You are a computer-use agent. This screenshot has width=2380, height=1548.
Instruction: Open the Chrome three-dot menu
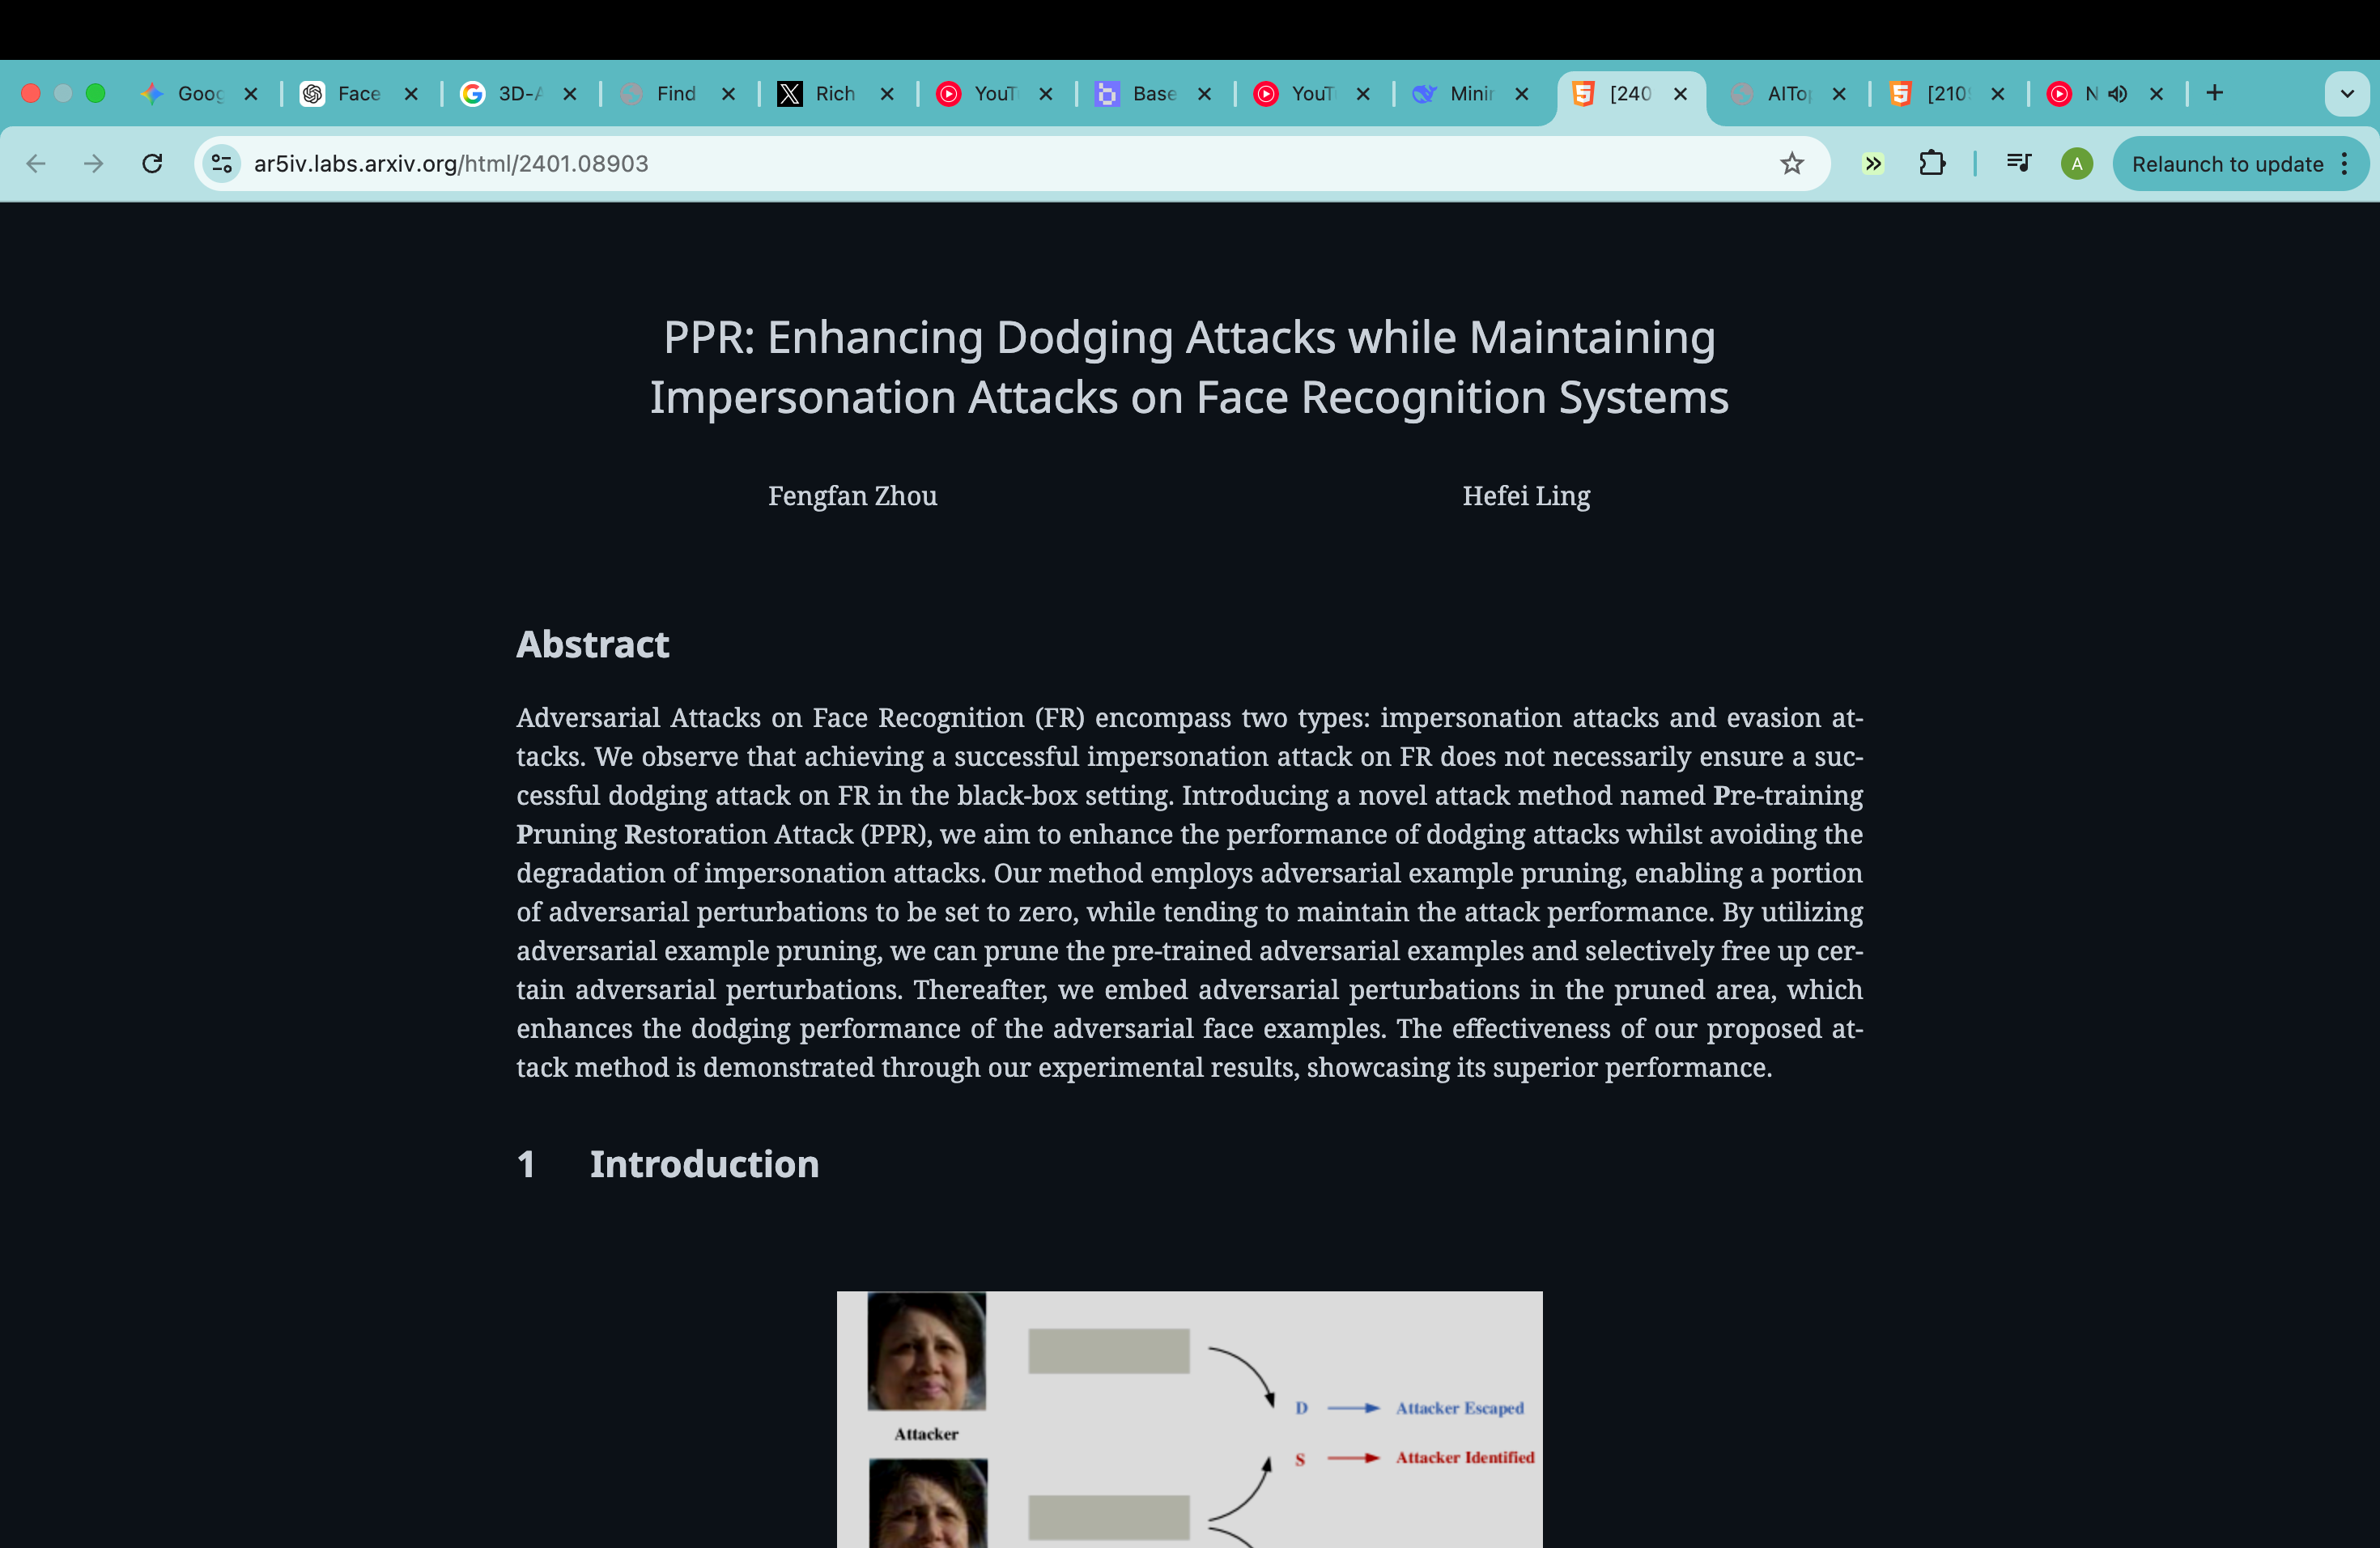coord(2345,164)
